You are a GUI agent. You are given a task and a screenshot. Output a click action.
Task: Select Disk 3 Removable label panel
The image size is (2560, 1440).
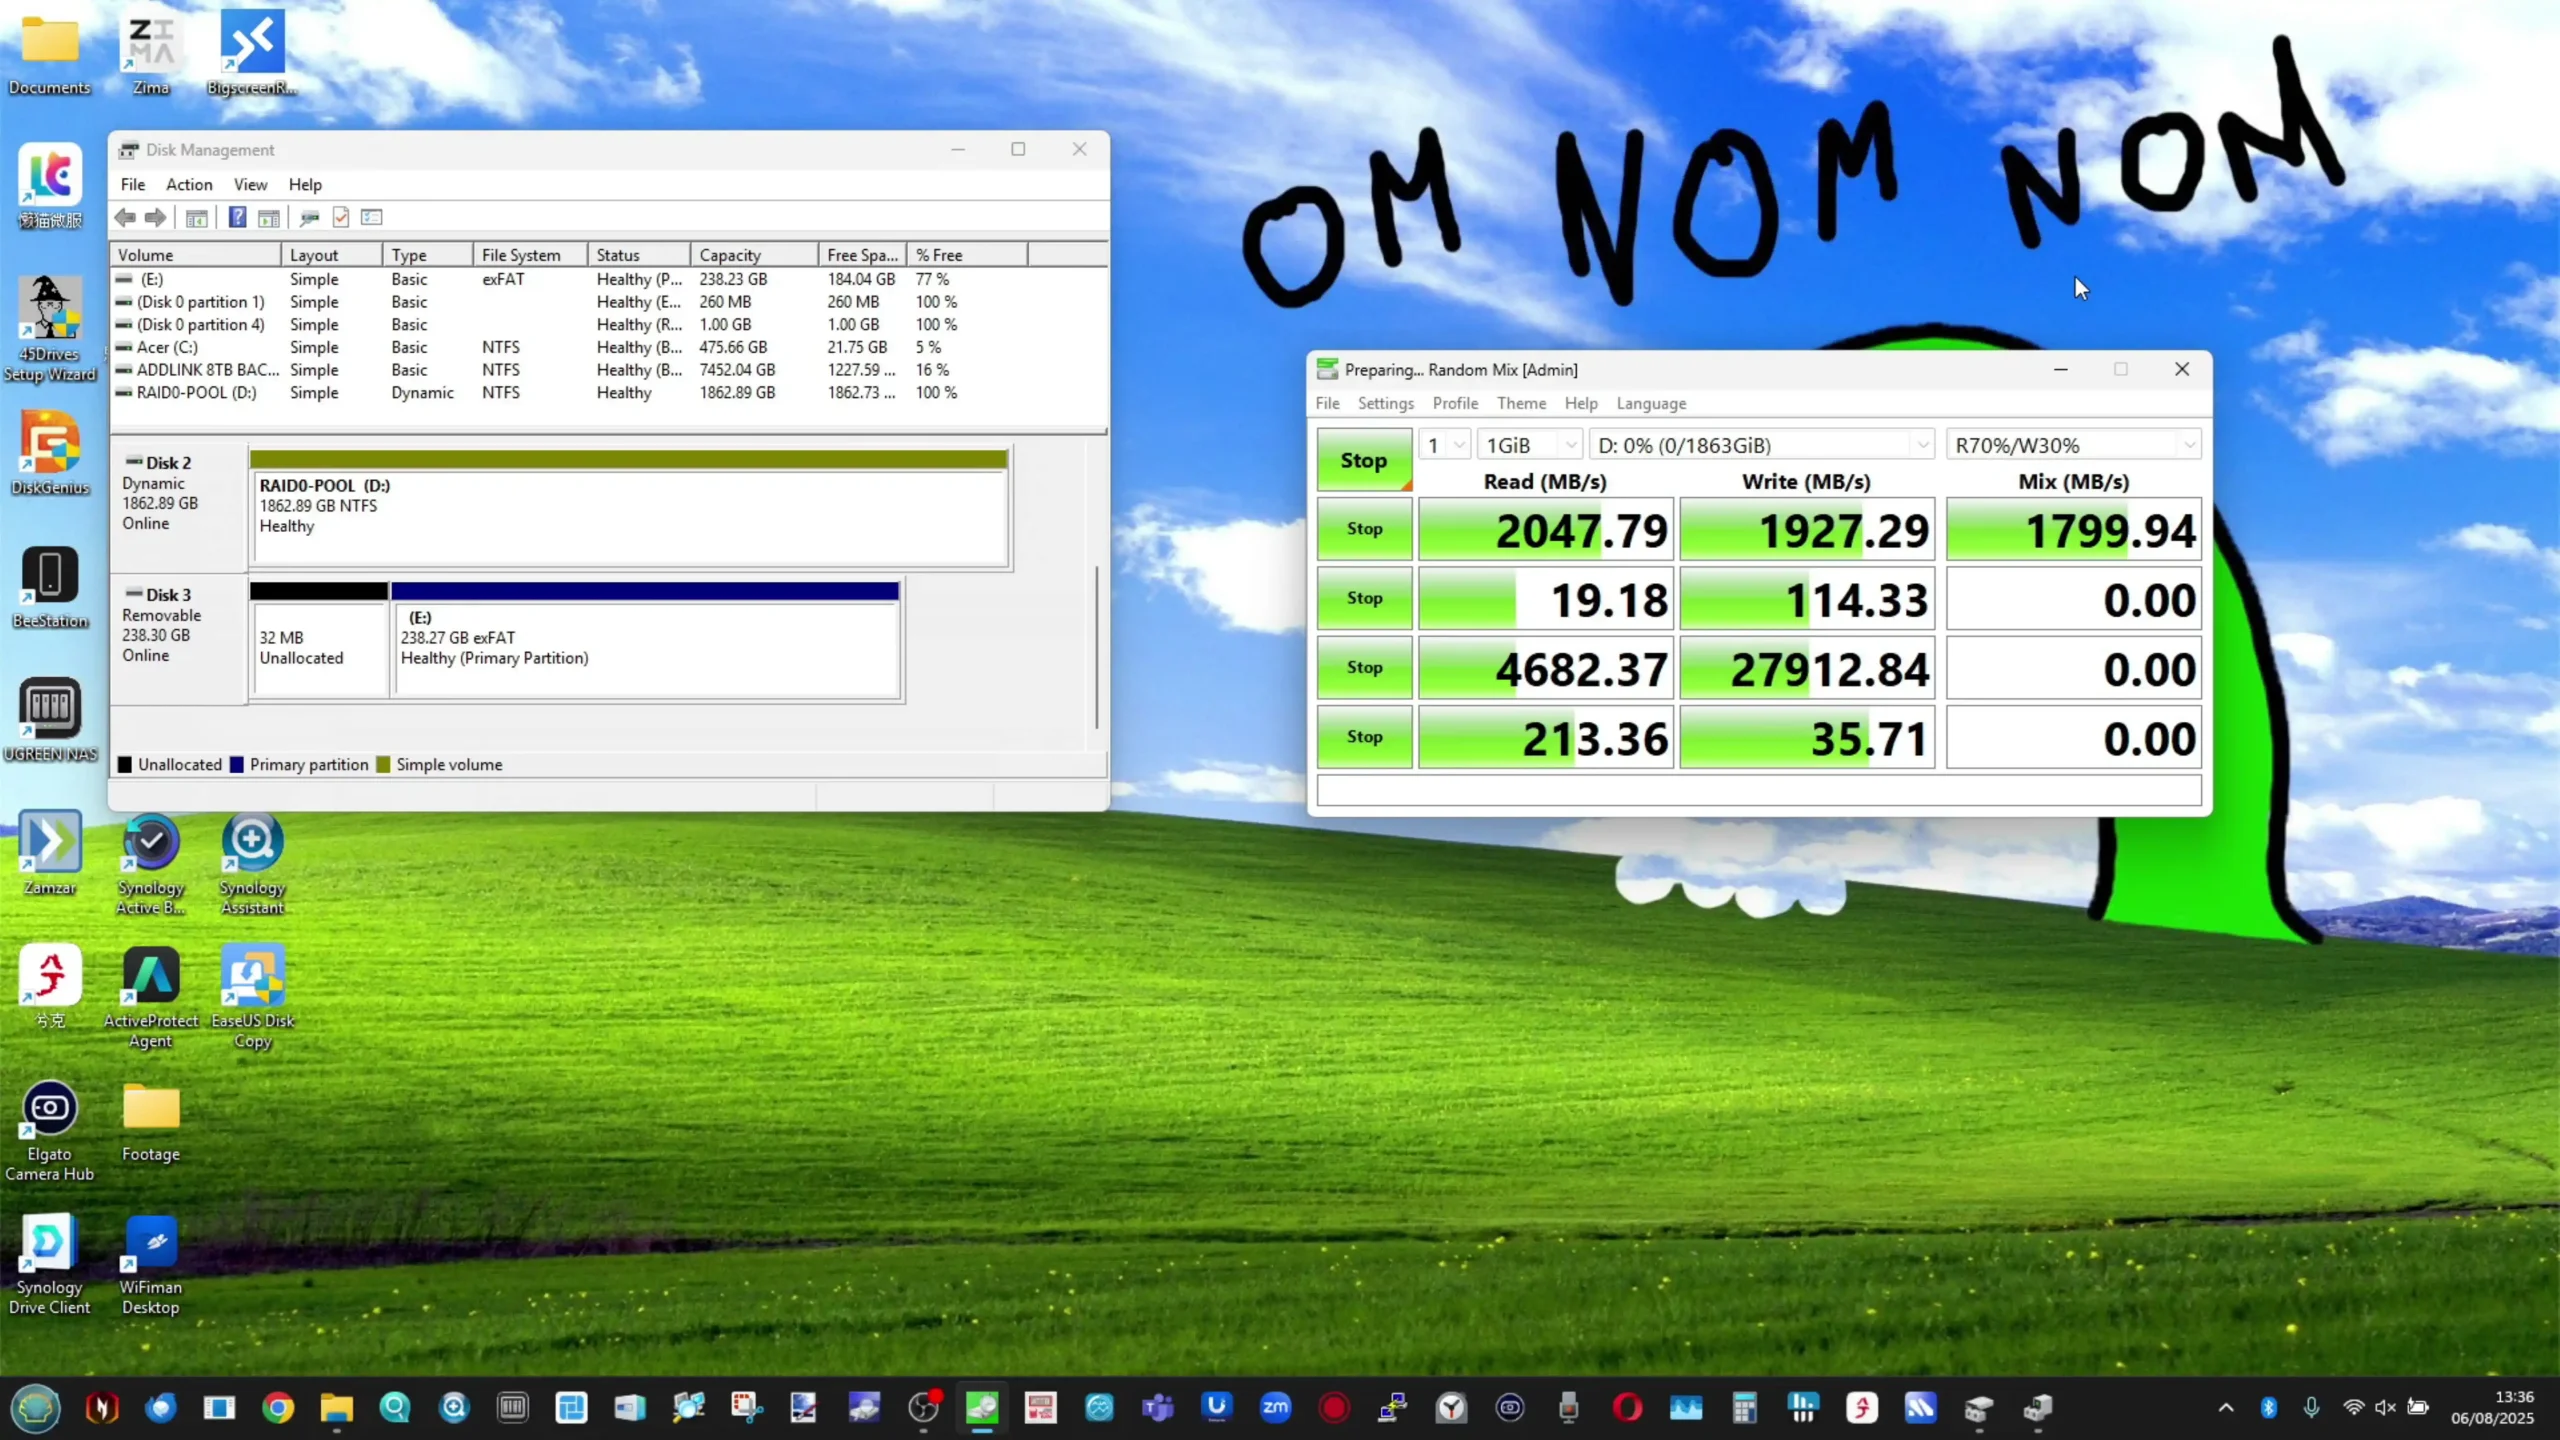179,640
